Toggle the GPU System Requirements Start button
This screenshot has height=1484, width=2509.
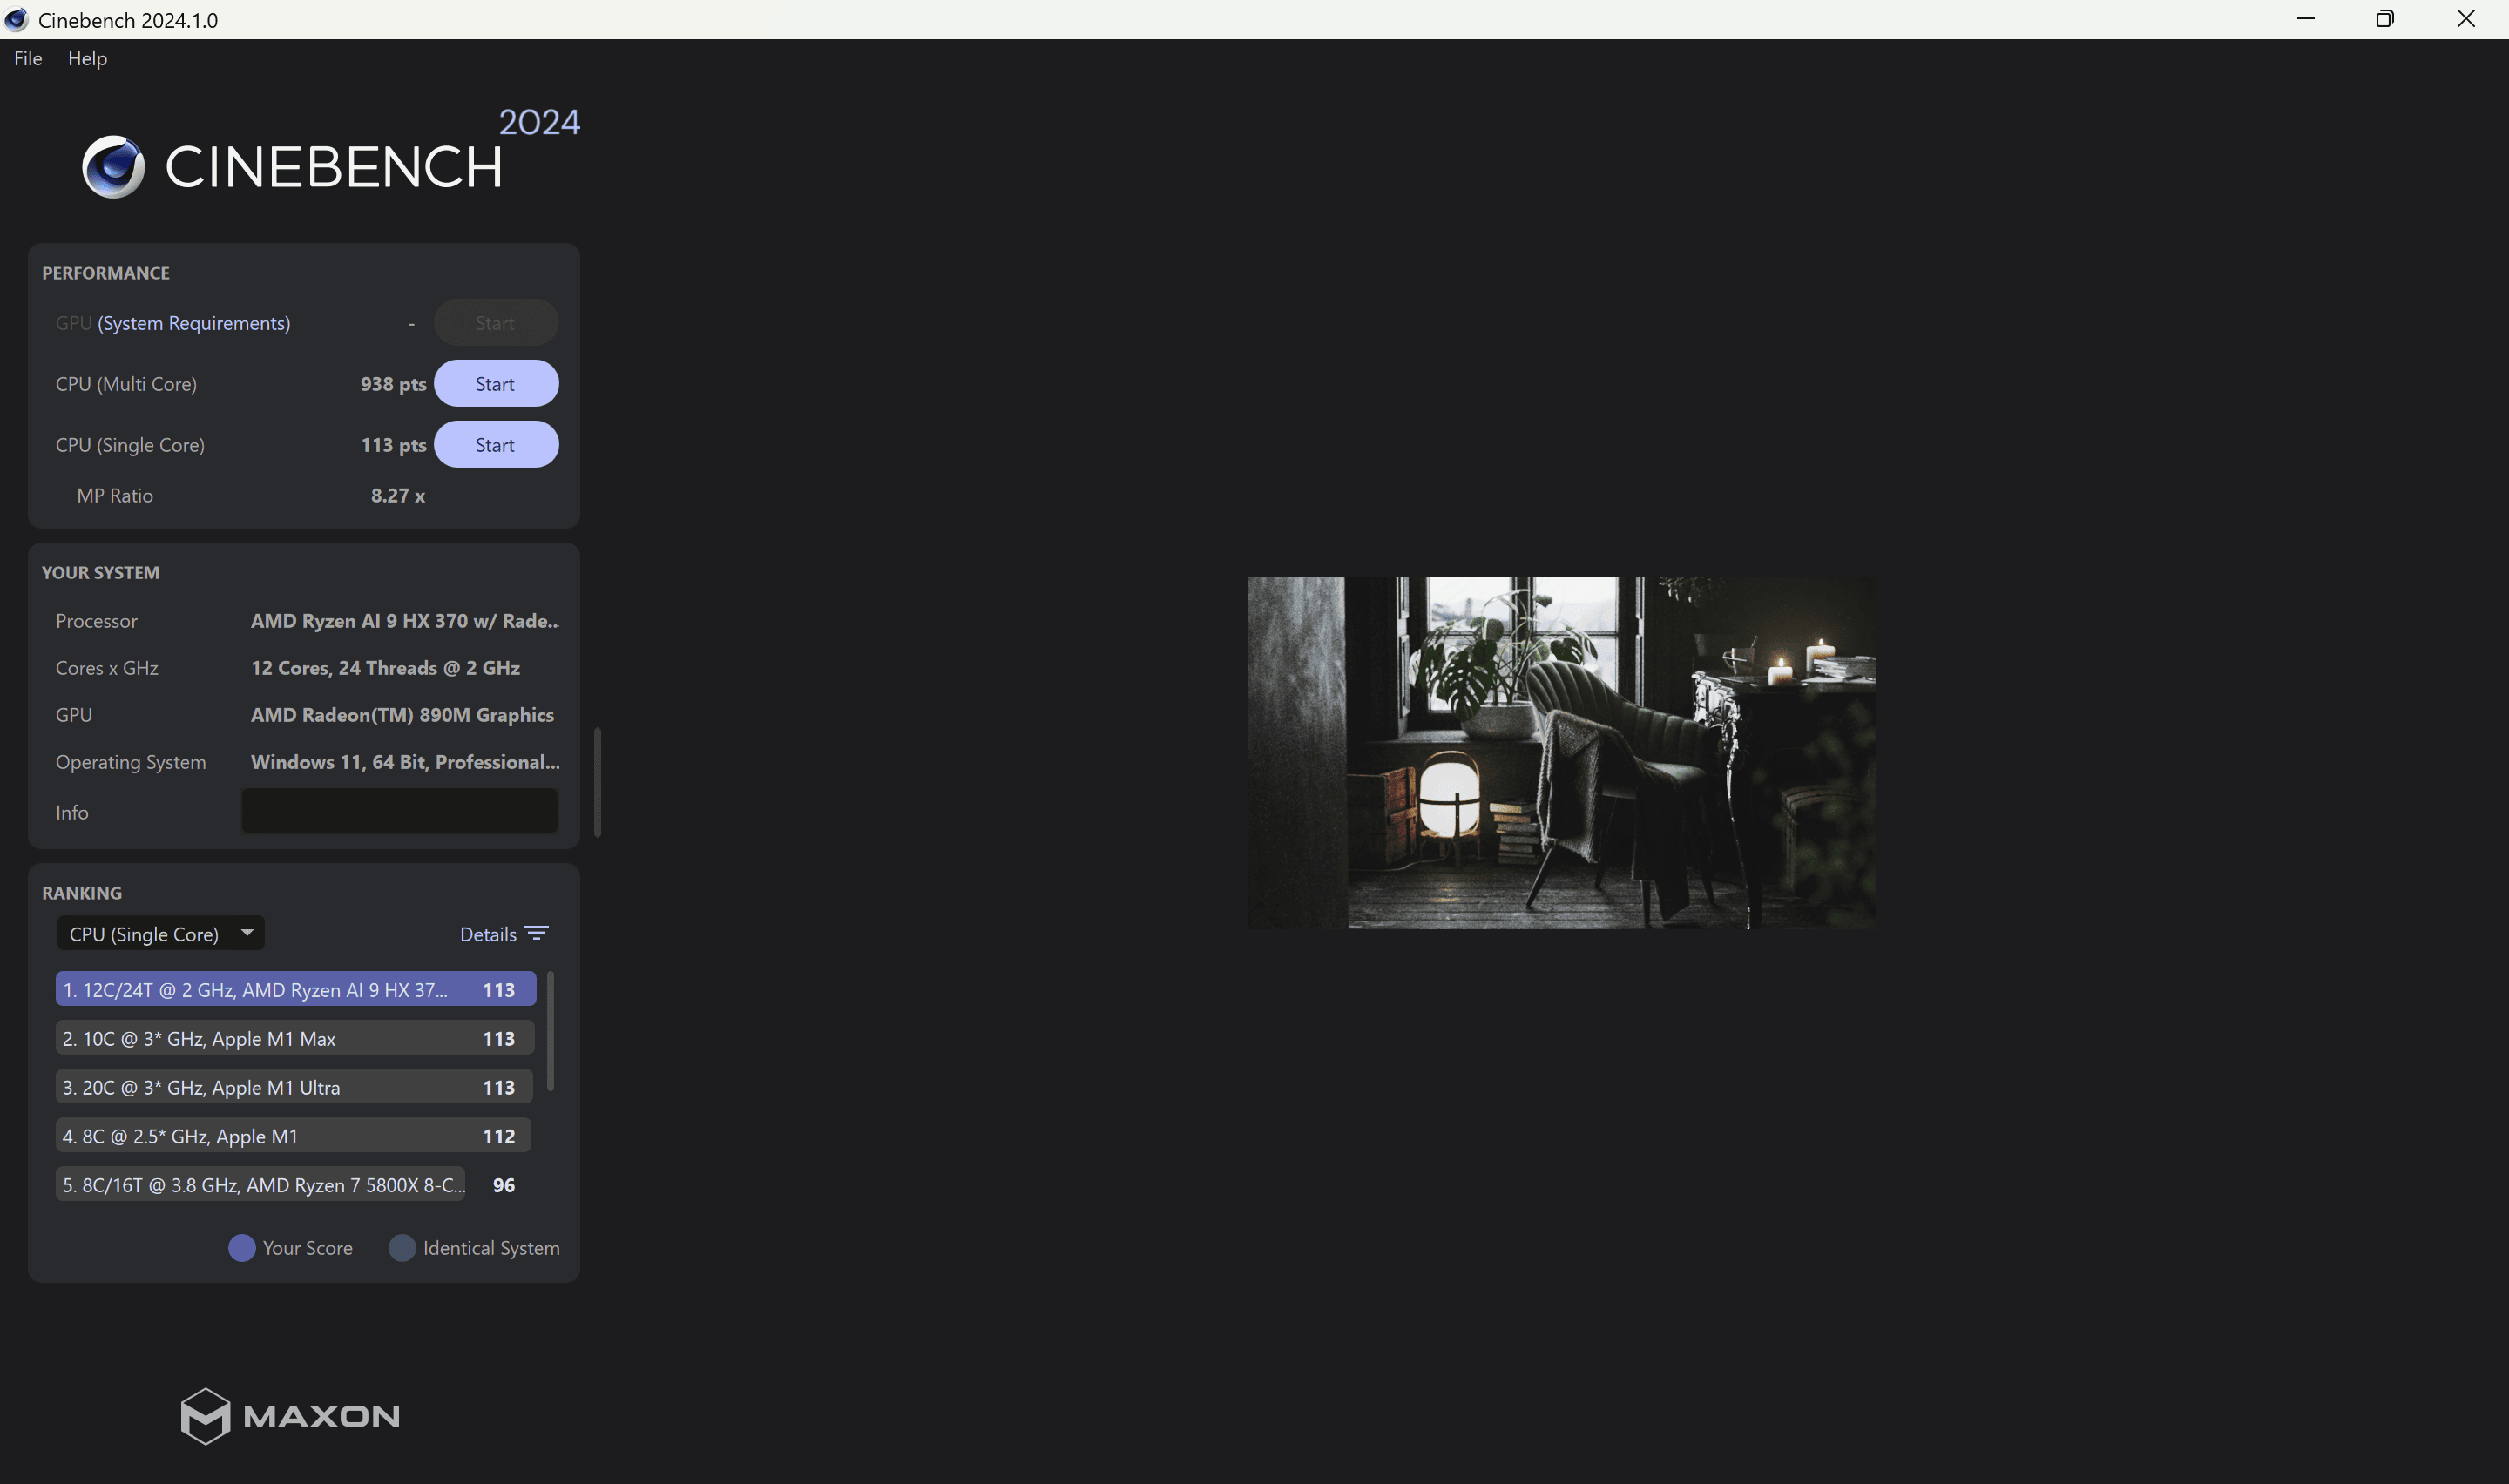click(495, 321)
